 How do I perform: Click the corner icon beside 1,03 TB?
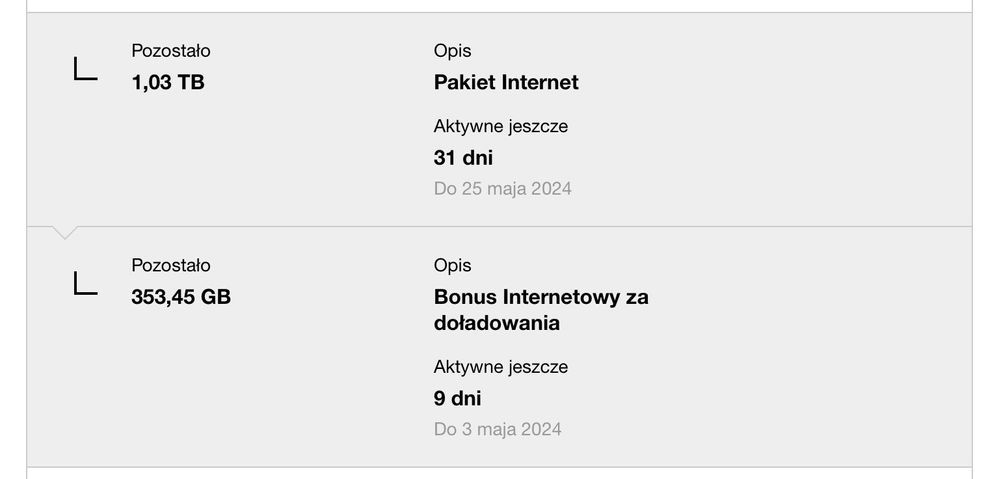point(86,69)
